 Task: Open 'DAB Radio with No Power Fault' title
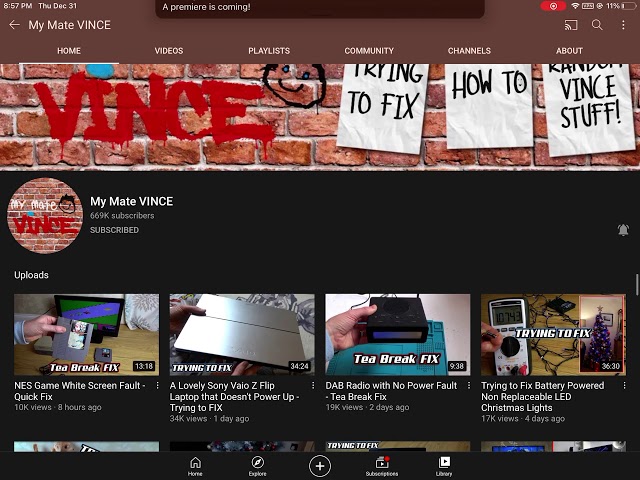[391, 391]
